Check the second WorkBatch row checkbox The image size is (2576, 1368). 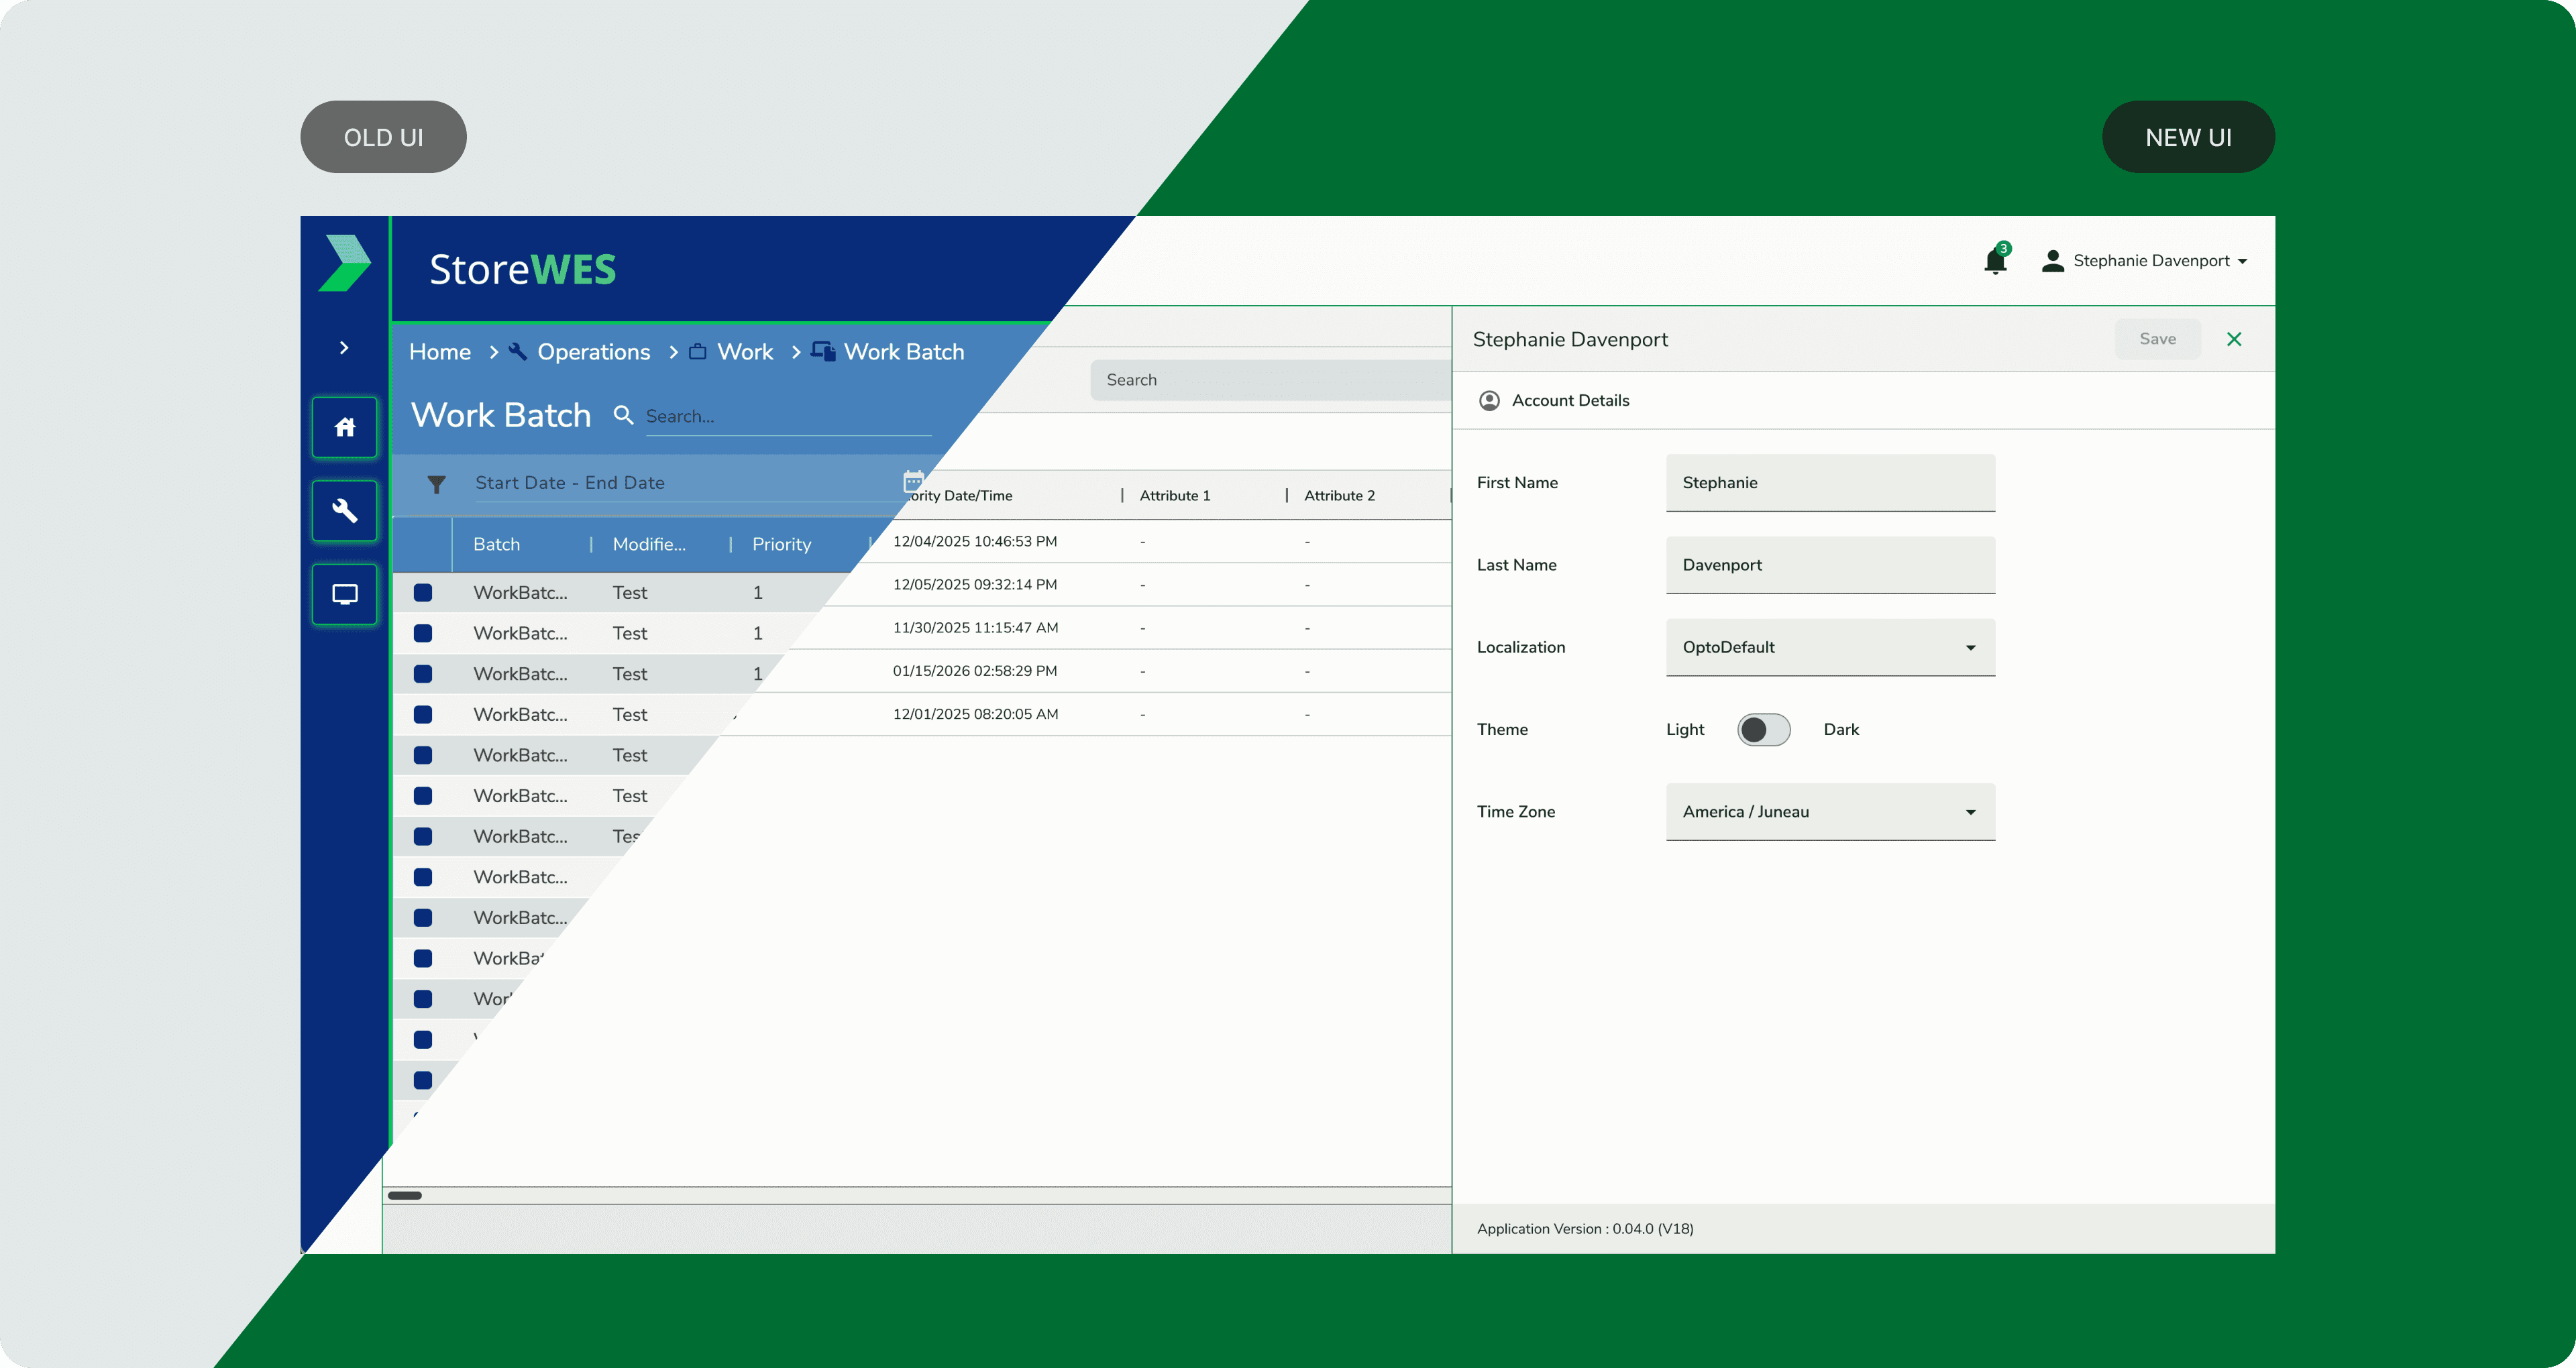click(423, 634)
